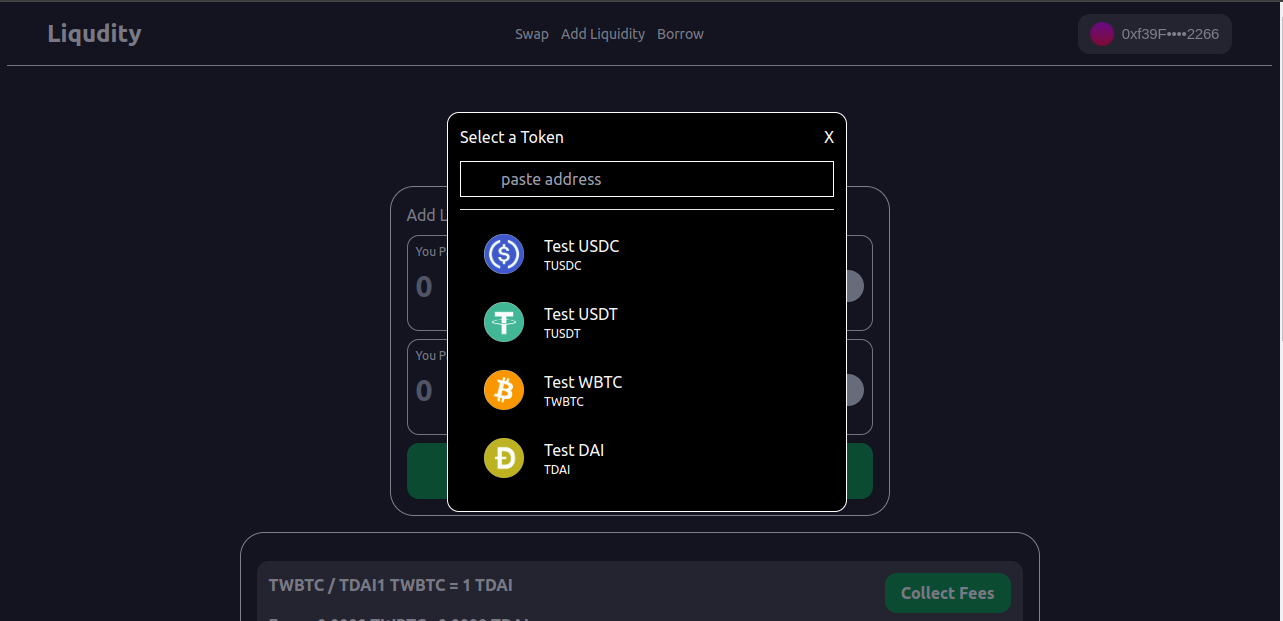Select the Test DAI token icon
1283x621 pixels.
[504, 458]
